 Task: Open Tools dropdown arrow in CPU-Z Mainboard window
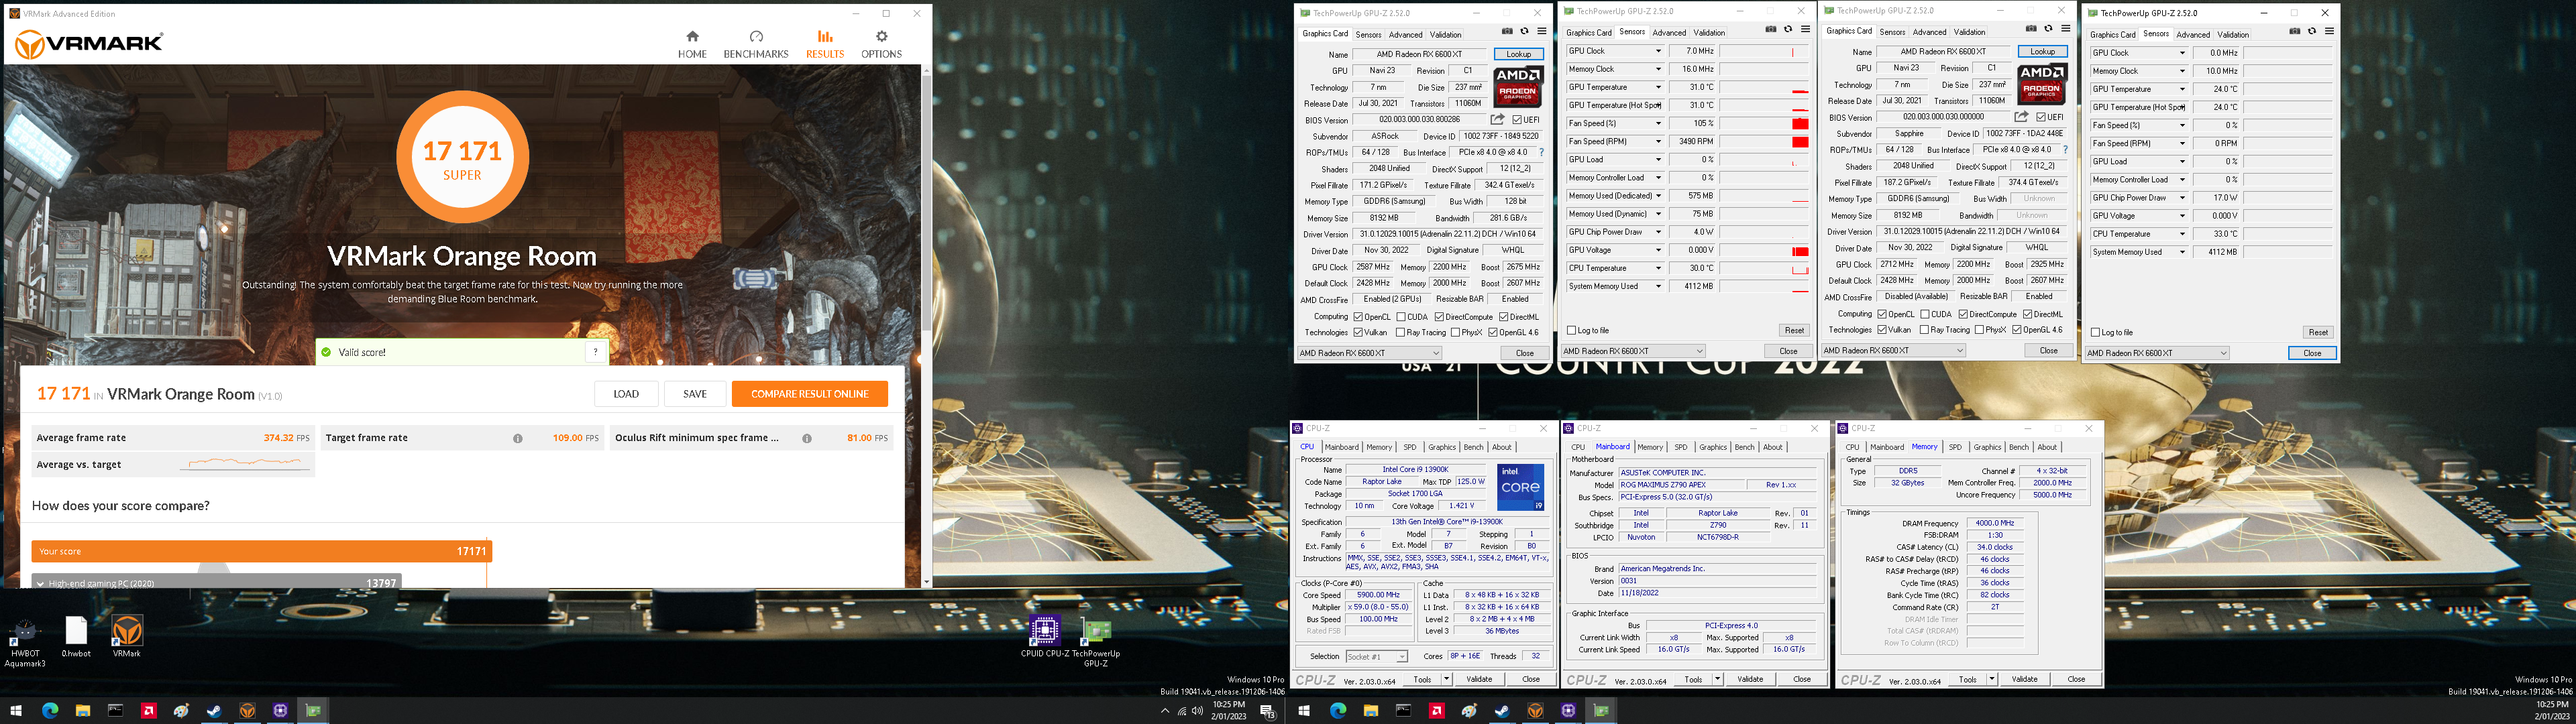[x=1717, y=679]
